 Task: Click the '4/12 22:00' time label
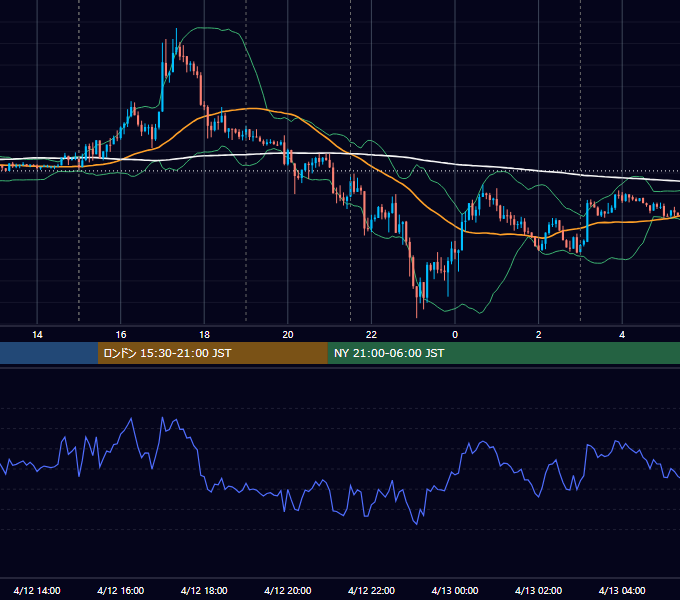pyautogui.click(x=371, y=590)
